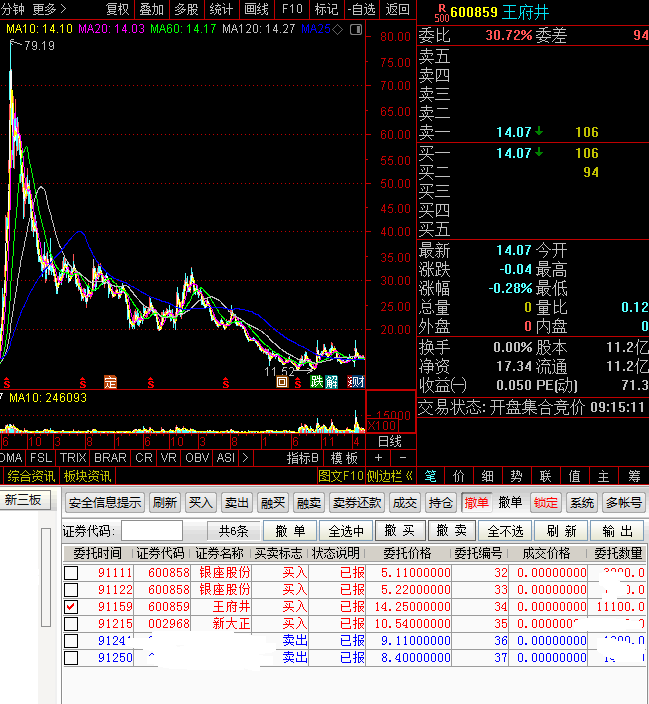Click the 返回 back button
Screen dimensions: 649x704
[x=397, y=9]
